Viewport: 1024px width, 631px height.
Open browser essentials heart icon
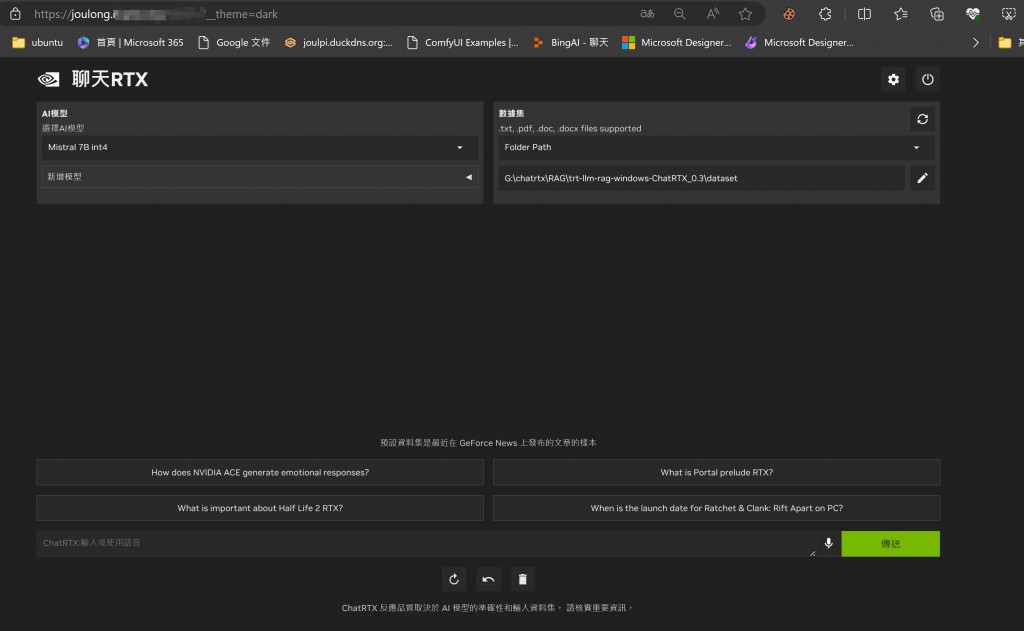click(x=972, y=14)
